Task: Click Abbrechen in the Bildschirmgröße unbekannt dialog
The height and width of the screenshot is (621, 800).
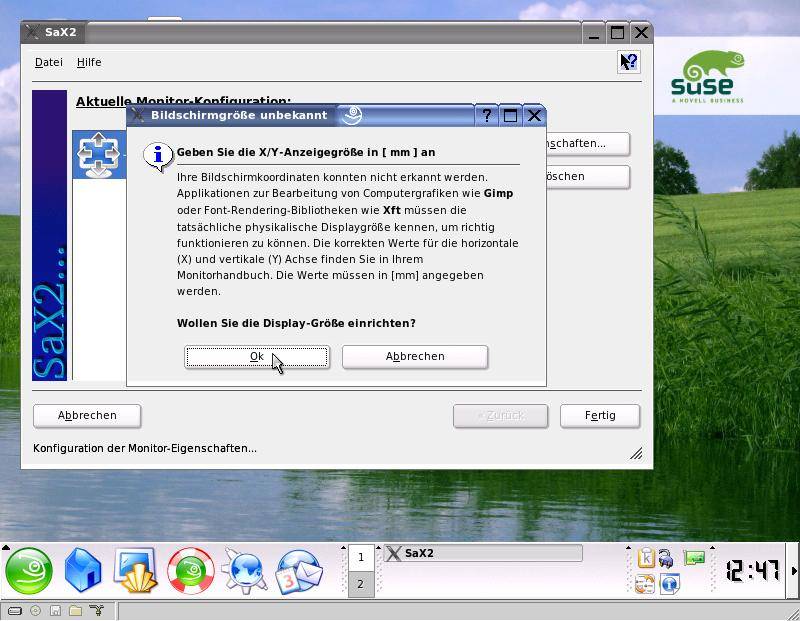Action: 415,356
